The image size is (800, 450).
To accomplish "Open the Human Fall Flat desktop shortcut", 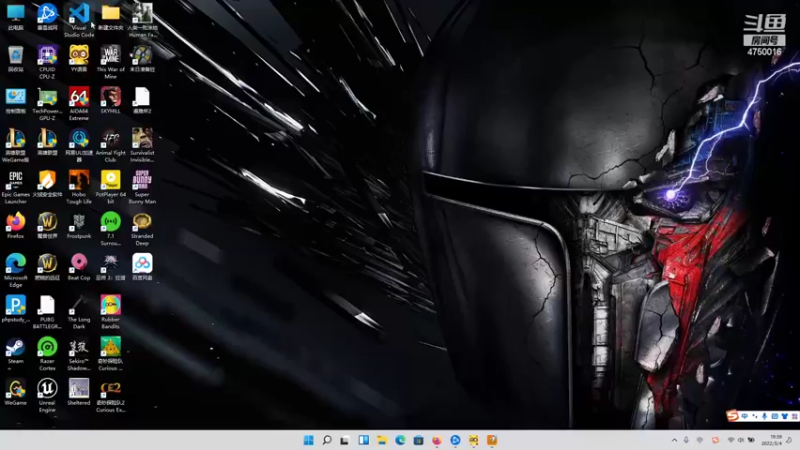I will (142, 19).
